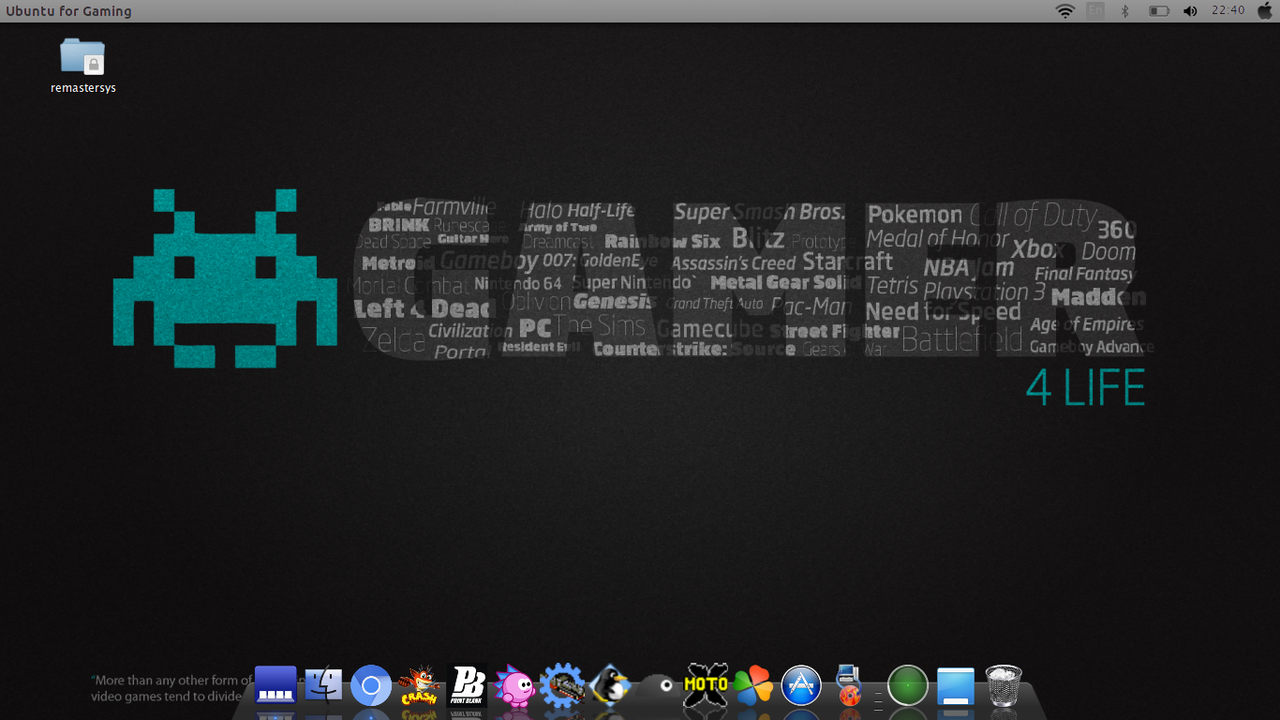Open the Trash in the dock
The image size is (1280, 720).
[1004, 686]
